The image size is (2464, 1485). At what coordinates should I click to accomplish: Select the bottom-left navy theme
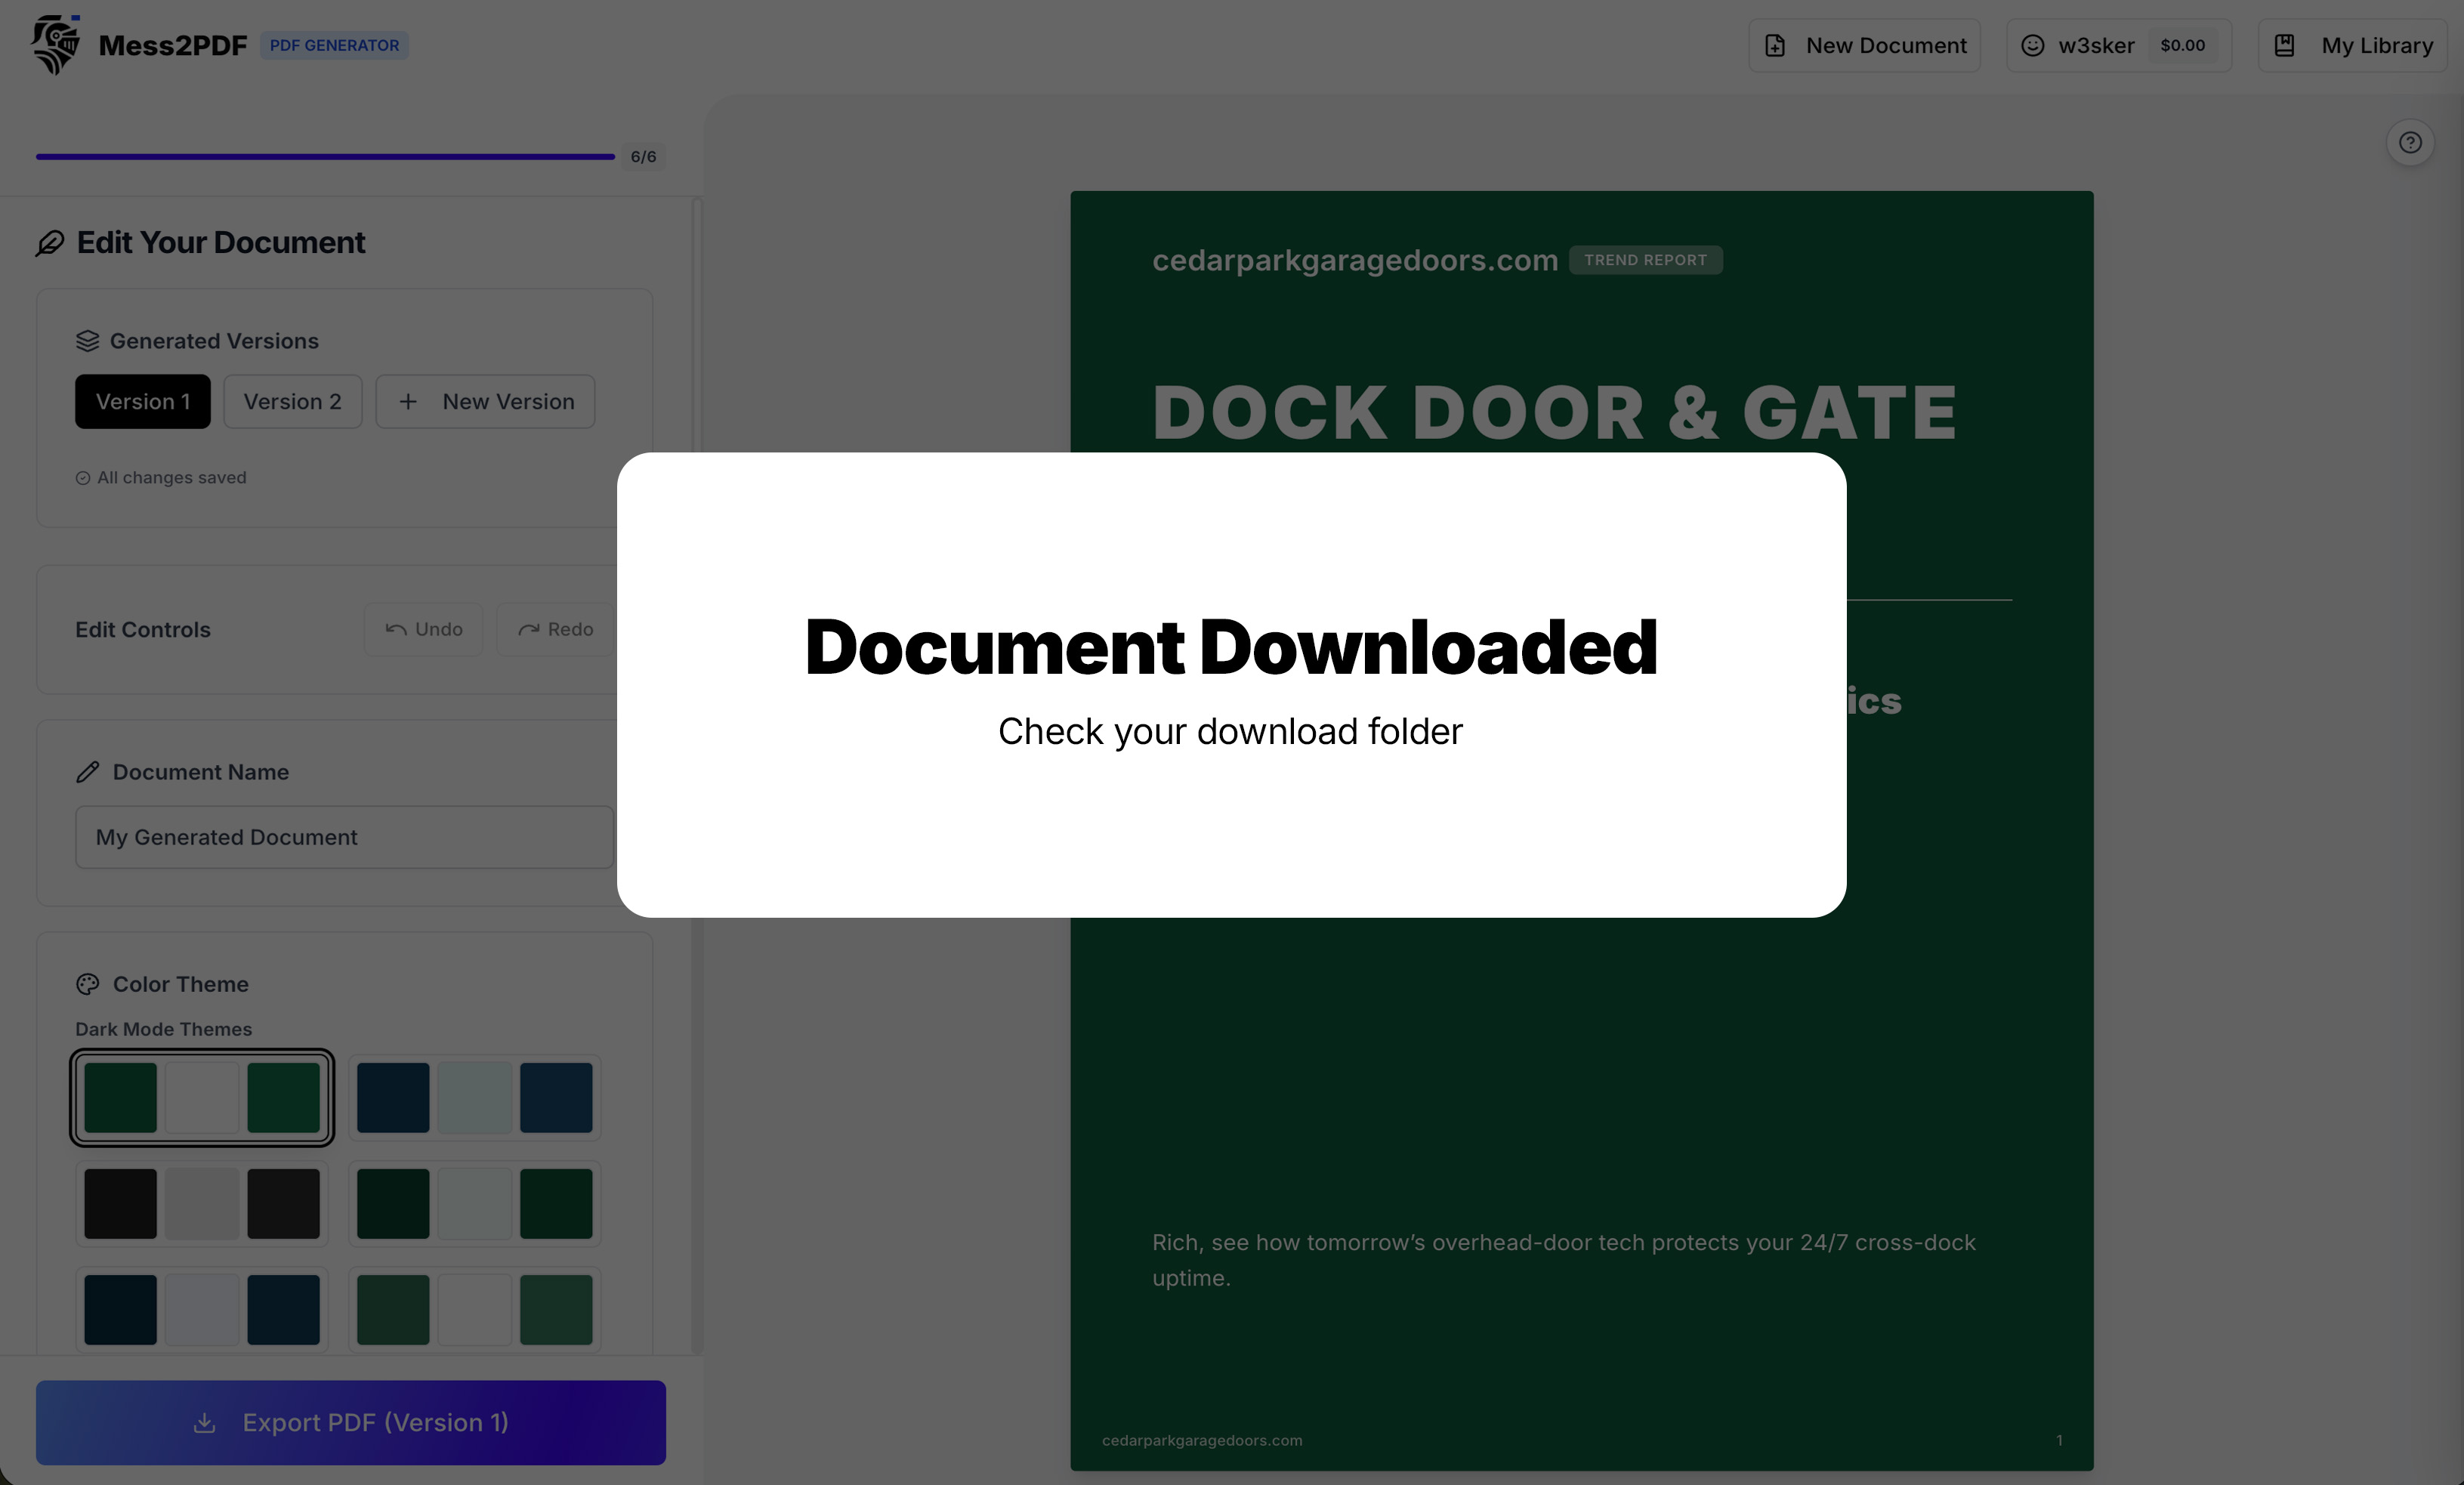coord(202,1310)
